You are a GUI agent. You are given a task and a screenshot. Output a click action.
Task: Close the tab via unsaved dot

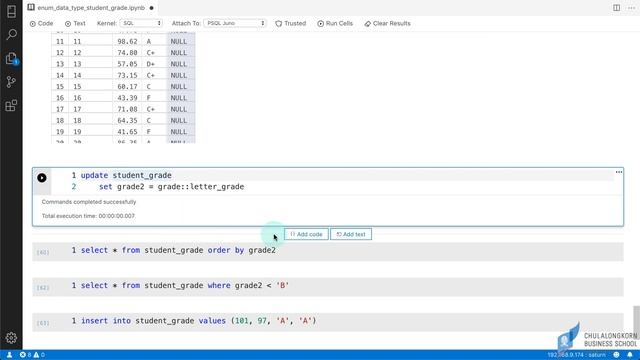pyautogui.click(x=151, y=8)
